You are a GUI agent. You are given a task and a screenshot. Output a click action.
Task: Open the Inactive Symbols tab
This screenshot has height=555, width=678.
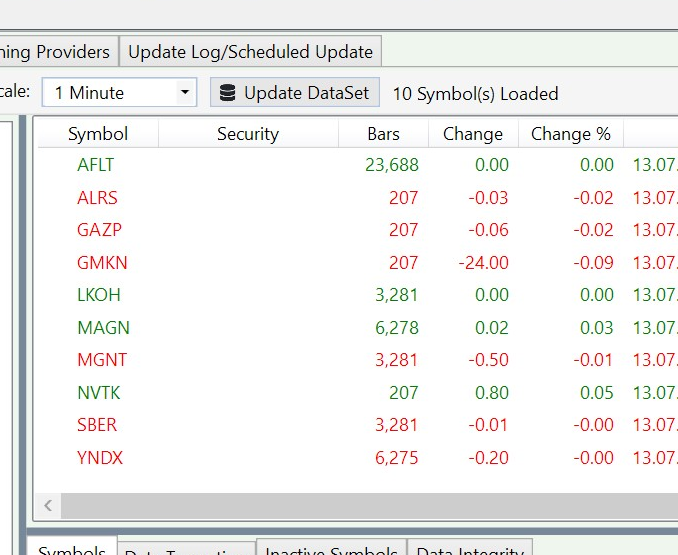pos(331,548)
